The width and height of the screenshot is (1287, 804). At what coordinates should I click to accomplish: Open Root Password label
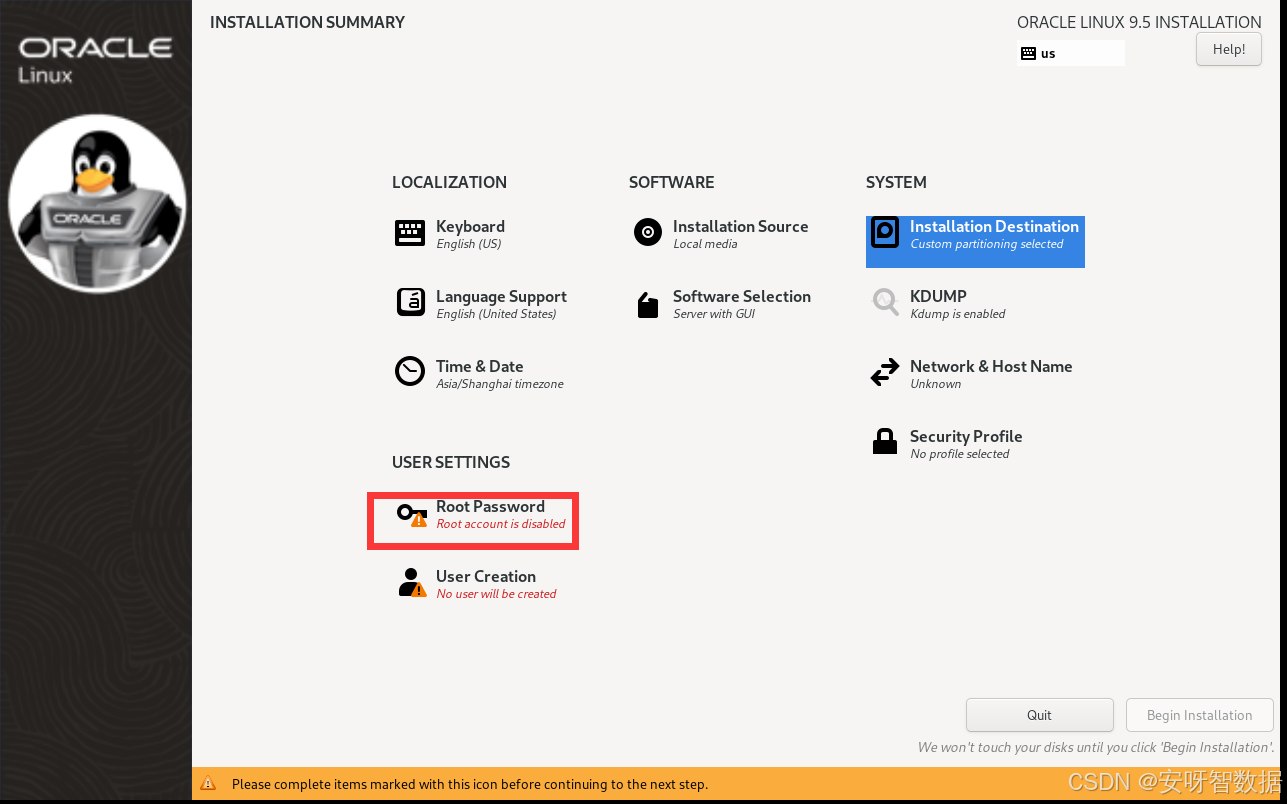coord(490,507)
